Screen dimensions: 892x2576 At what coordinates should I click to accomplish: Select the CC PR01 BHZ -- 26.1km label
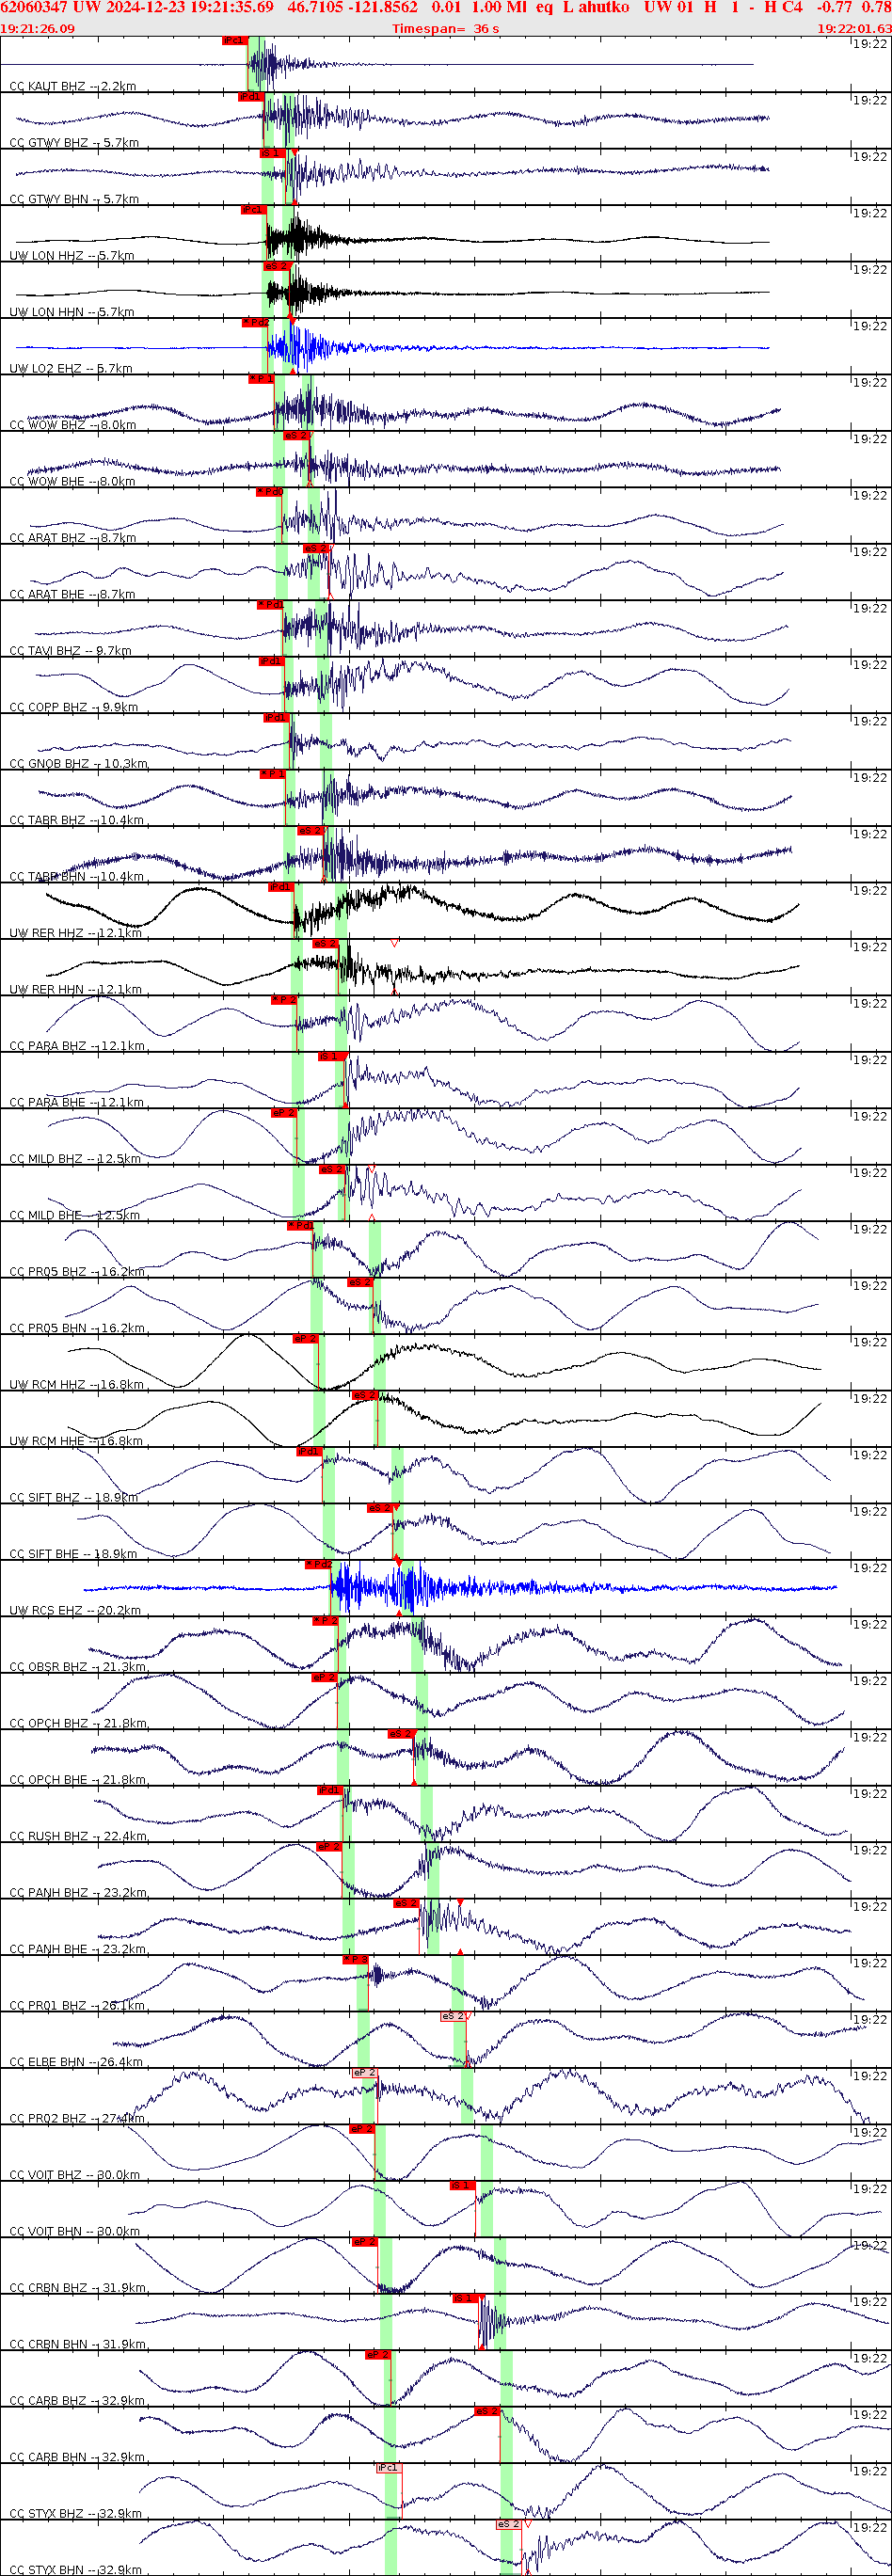[x=77, y=2006]
